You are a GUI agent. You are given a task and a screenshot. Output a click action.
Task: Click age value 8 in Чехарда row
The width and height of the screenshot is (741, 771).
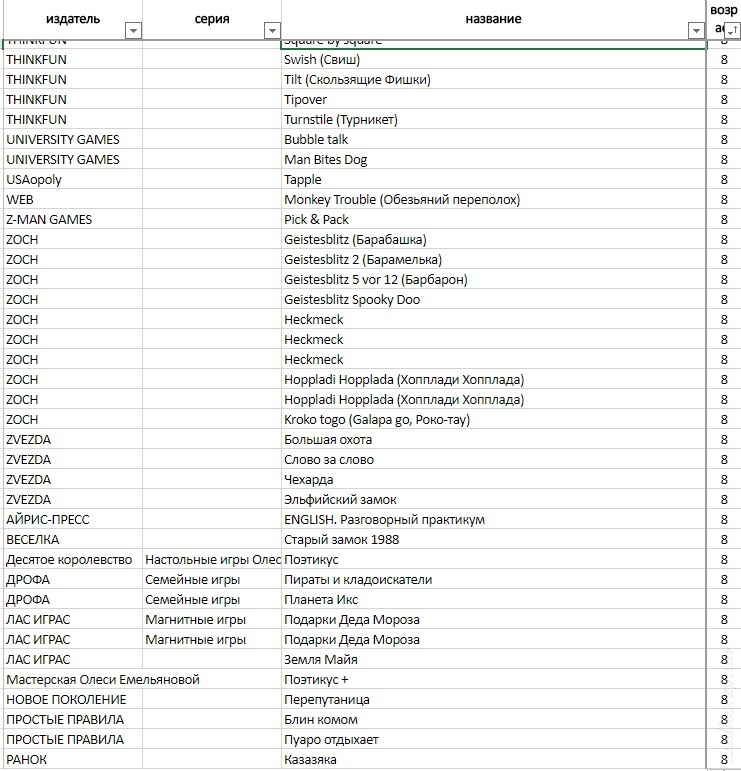tap(724, 479)
